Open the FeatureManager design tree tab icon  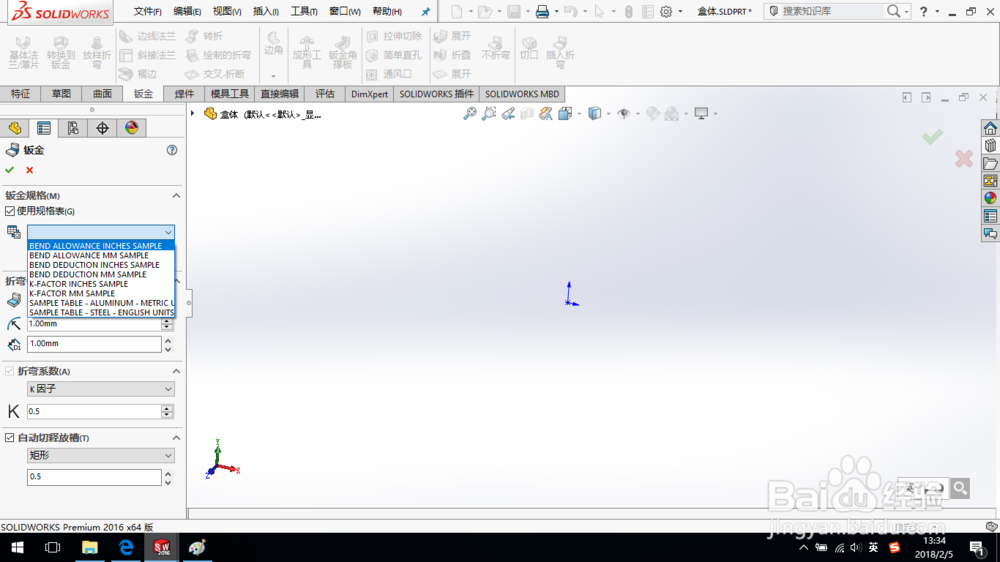(15, 128)
